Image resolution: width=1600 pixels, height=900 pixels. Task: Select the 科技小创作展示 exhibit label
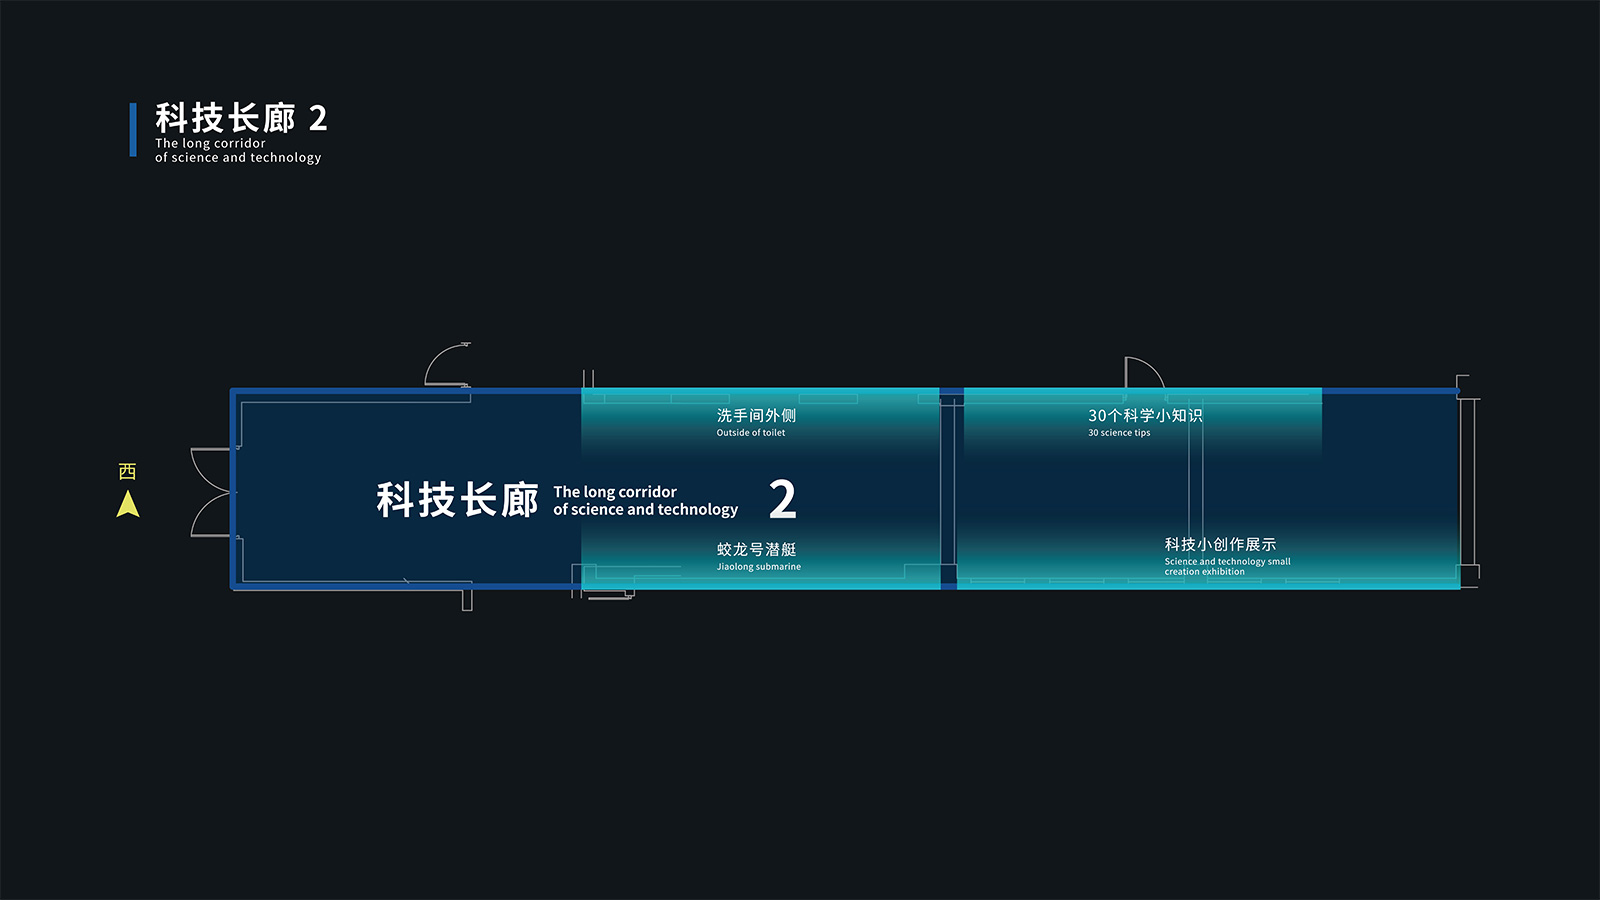tap(1220, 544)
